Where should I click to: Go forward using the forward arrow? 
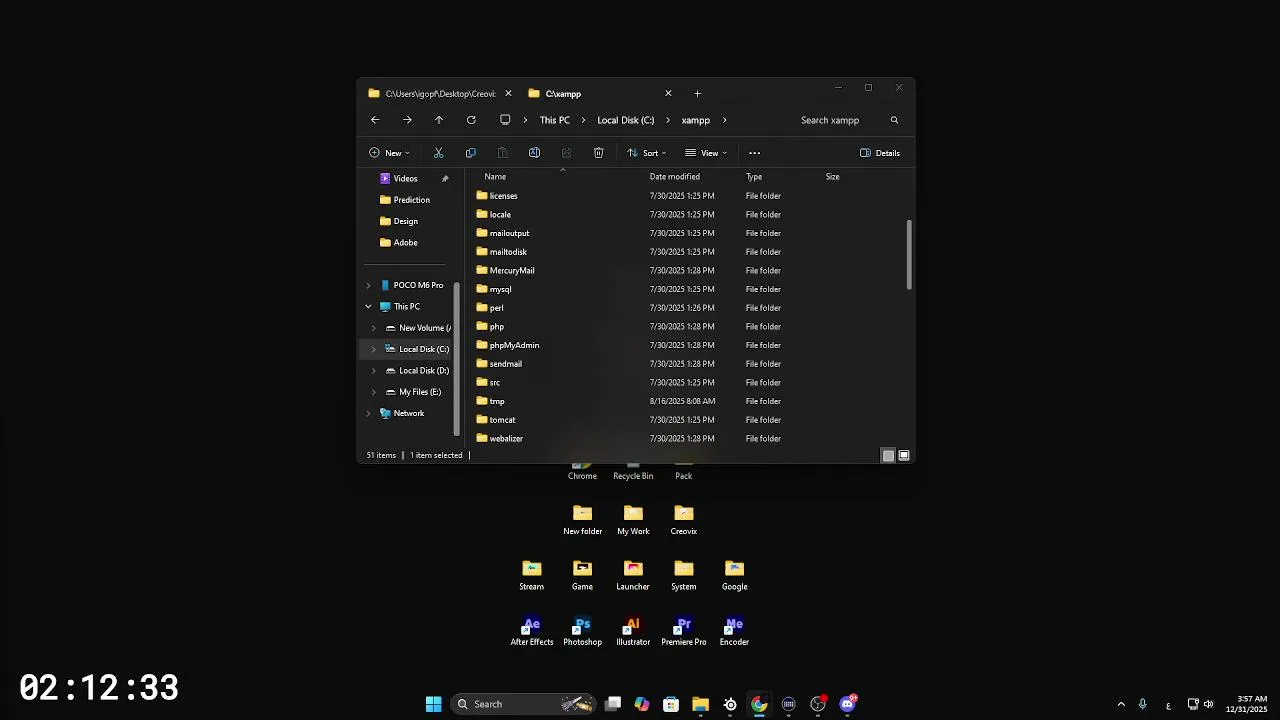point(407,120)
